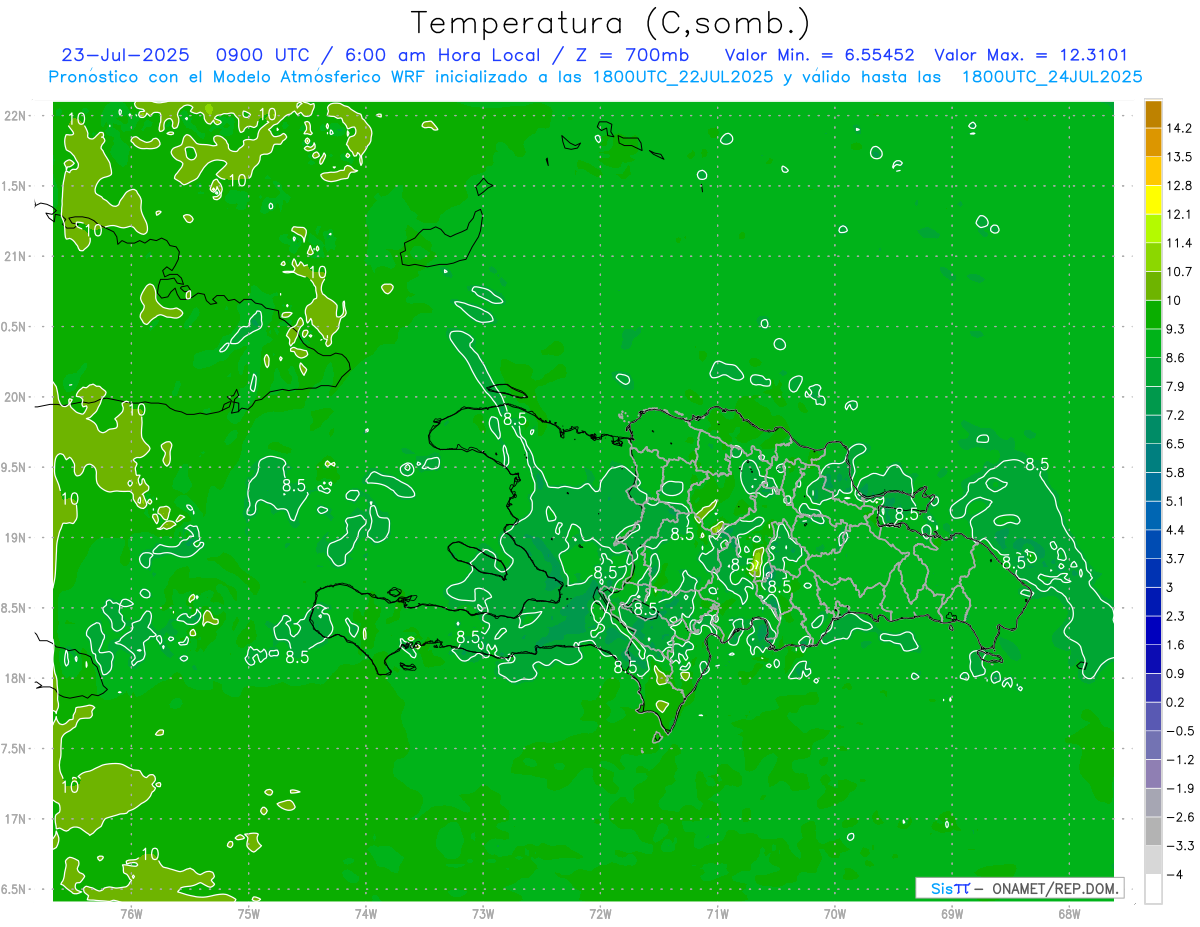This screenshot has height=927, width=1200.
Task: Click the map title 'Temperatura (C,somb.)'
Action: click(x=610, y=22)
